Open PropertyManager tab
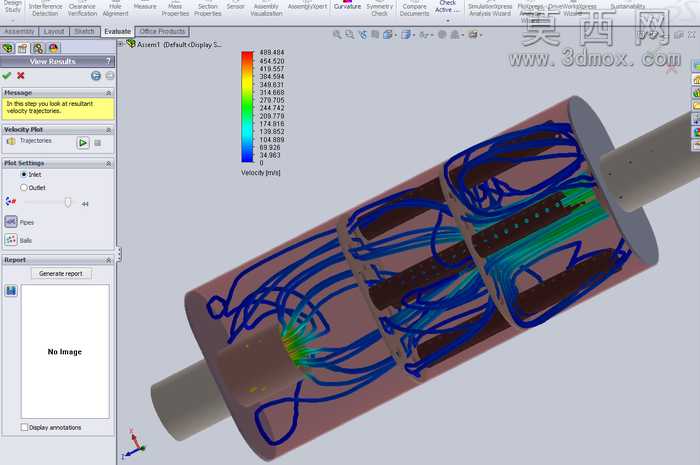Screen dimensions: 700x465 23,48
